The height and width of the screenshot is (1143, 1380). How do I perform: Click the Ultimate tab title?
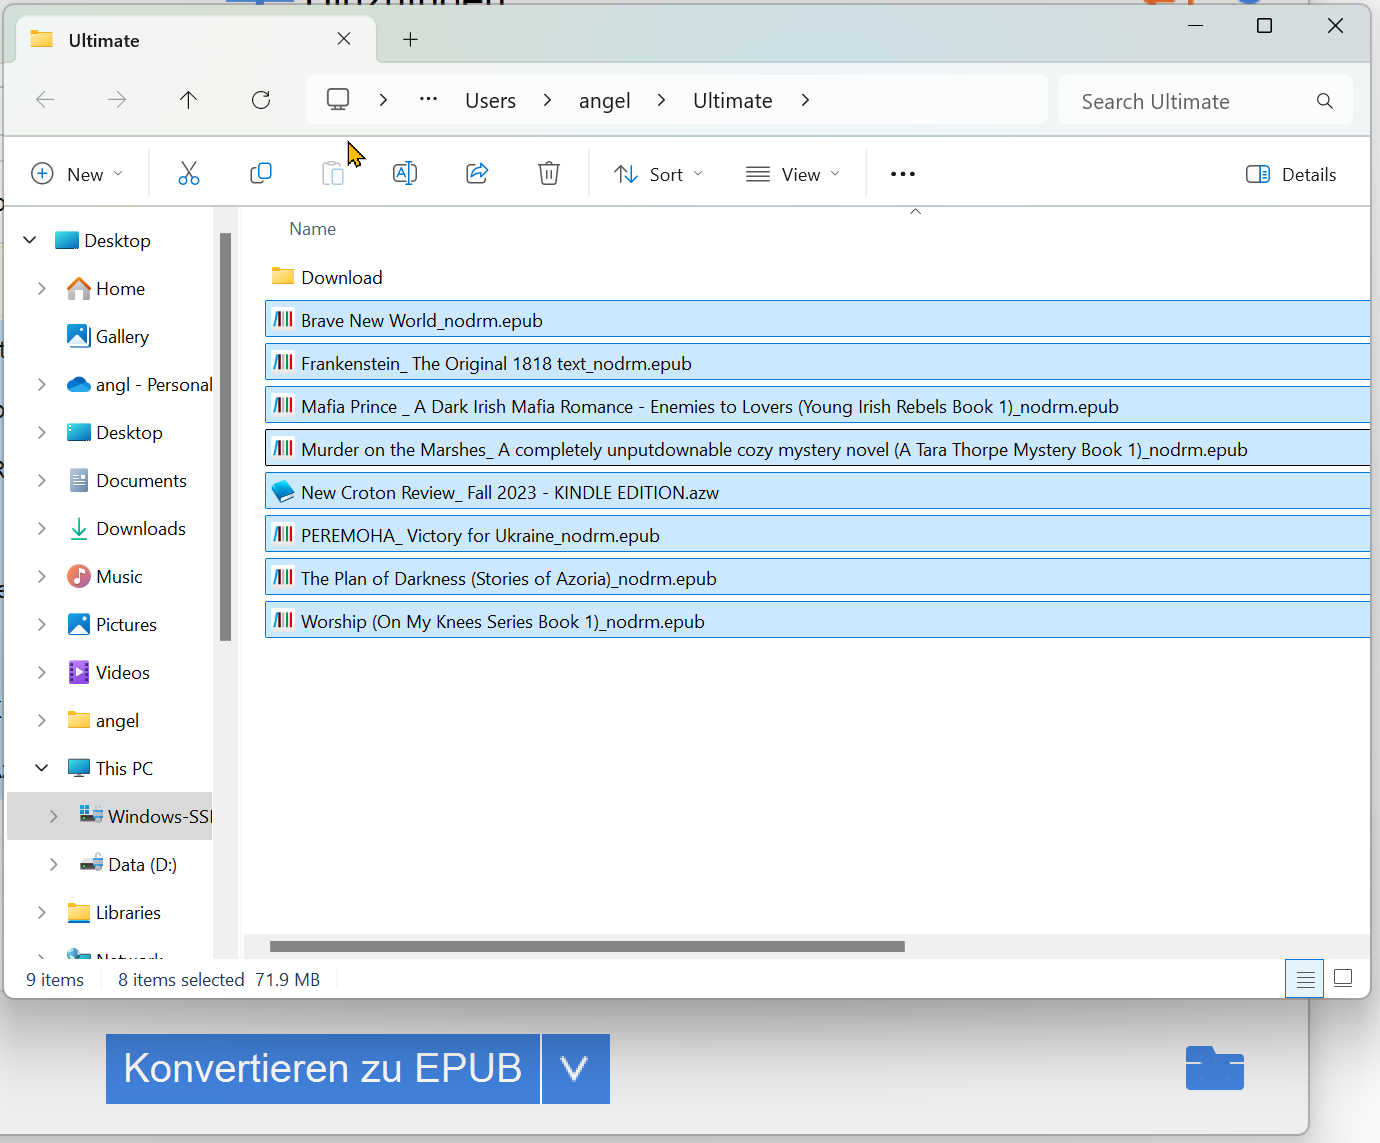104,40
